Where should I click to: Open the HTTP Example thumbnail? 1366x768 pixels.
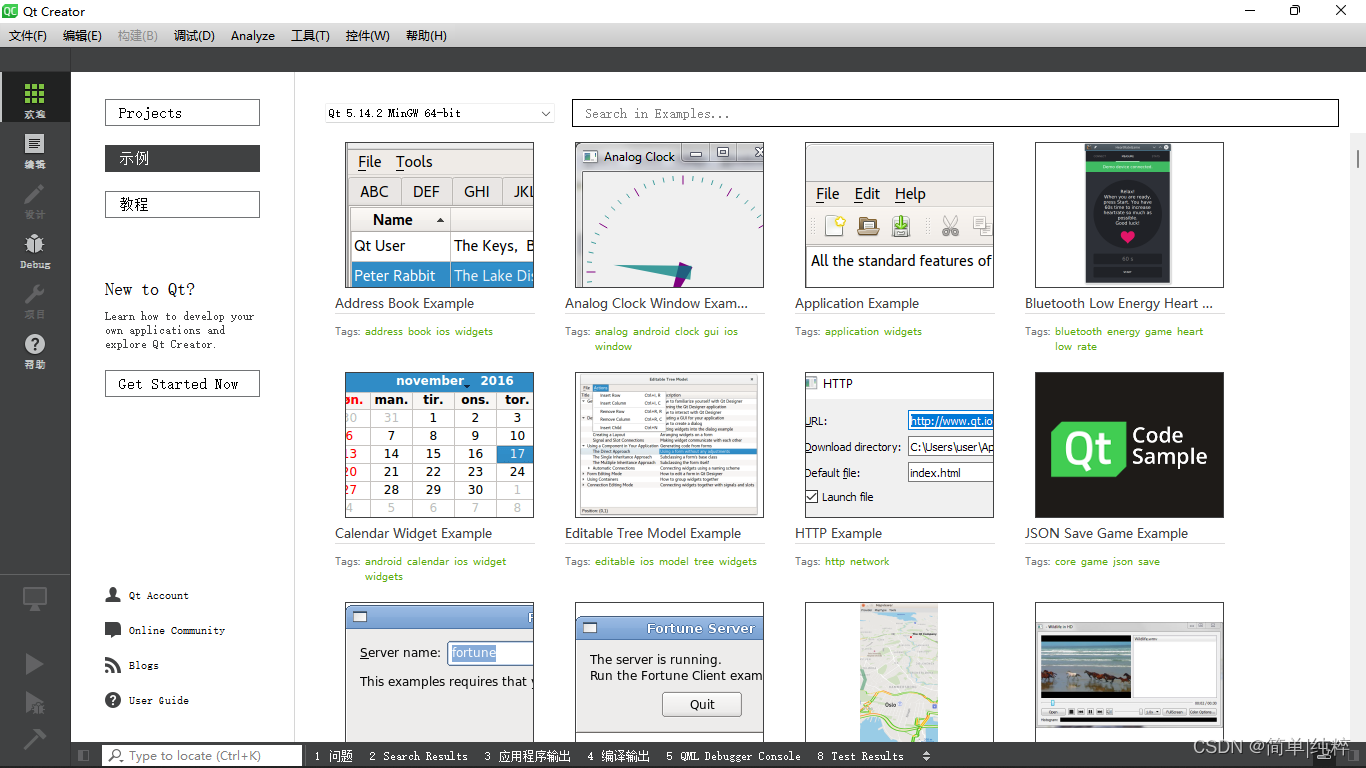click(x=900, y=445)
